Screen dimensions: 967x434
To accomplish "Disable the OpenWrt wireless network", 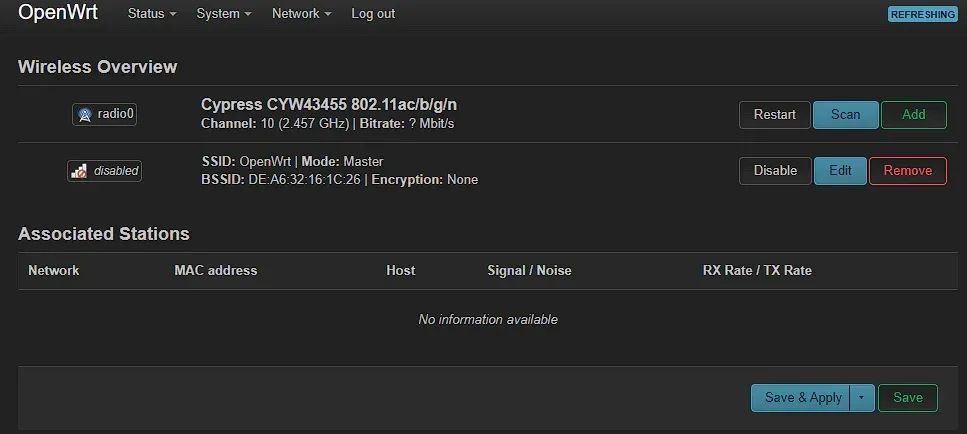I will (775, 171).
